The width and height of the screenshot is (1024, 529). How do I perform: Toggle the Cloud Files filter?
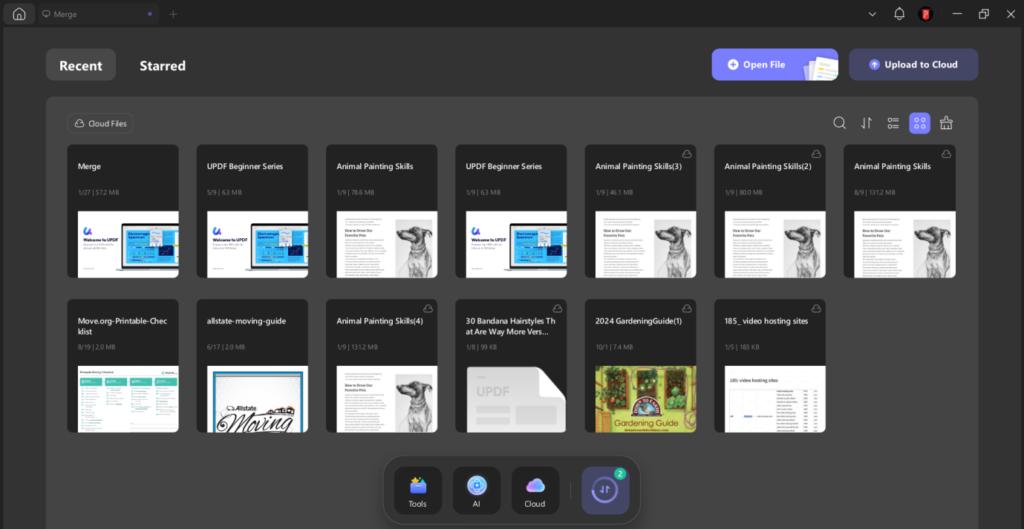100,123
